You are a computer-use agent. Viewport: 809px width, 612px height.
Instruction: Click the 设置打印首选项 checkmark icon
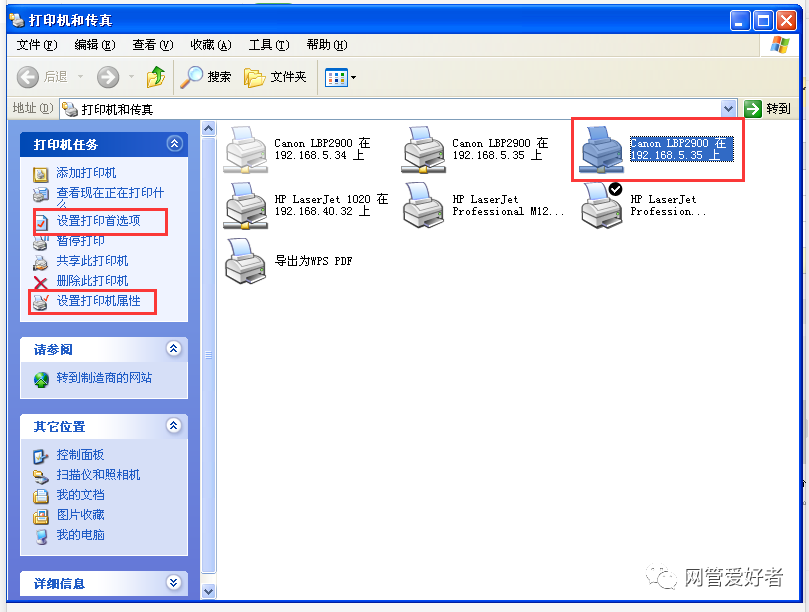41,223
